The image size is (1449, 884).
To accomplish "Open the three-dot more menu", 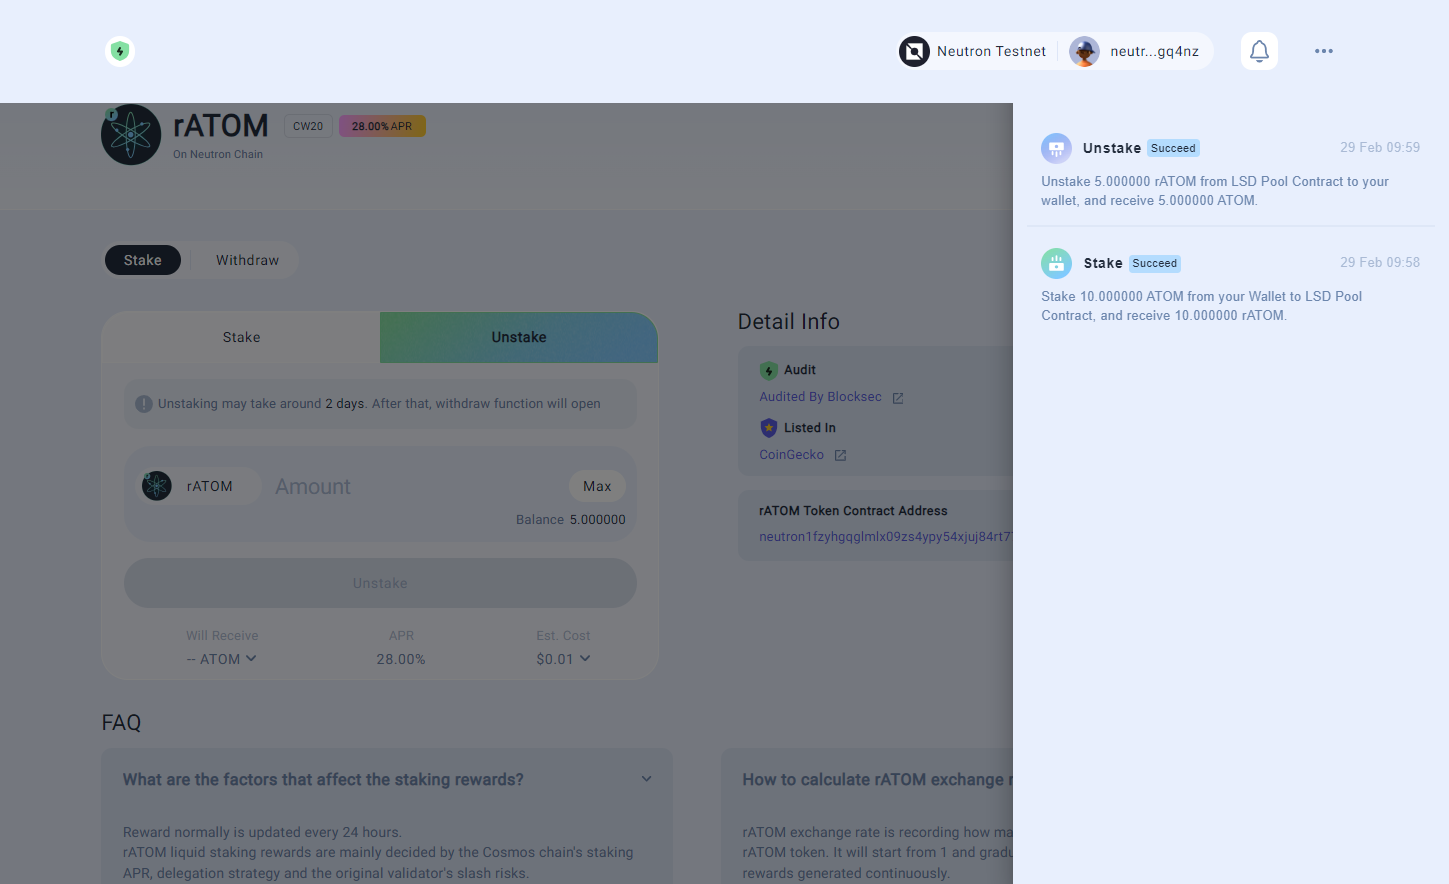I will pyautogui.click(x=1324, y=51).
